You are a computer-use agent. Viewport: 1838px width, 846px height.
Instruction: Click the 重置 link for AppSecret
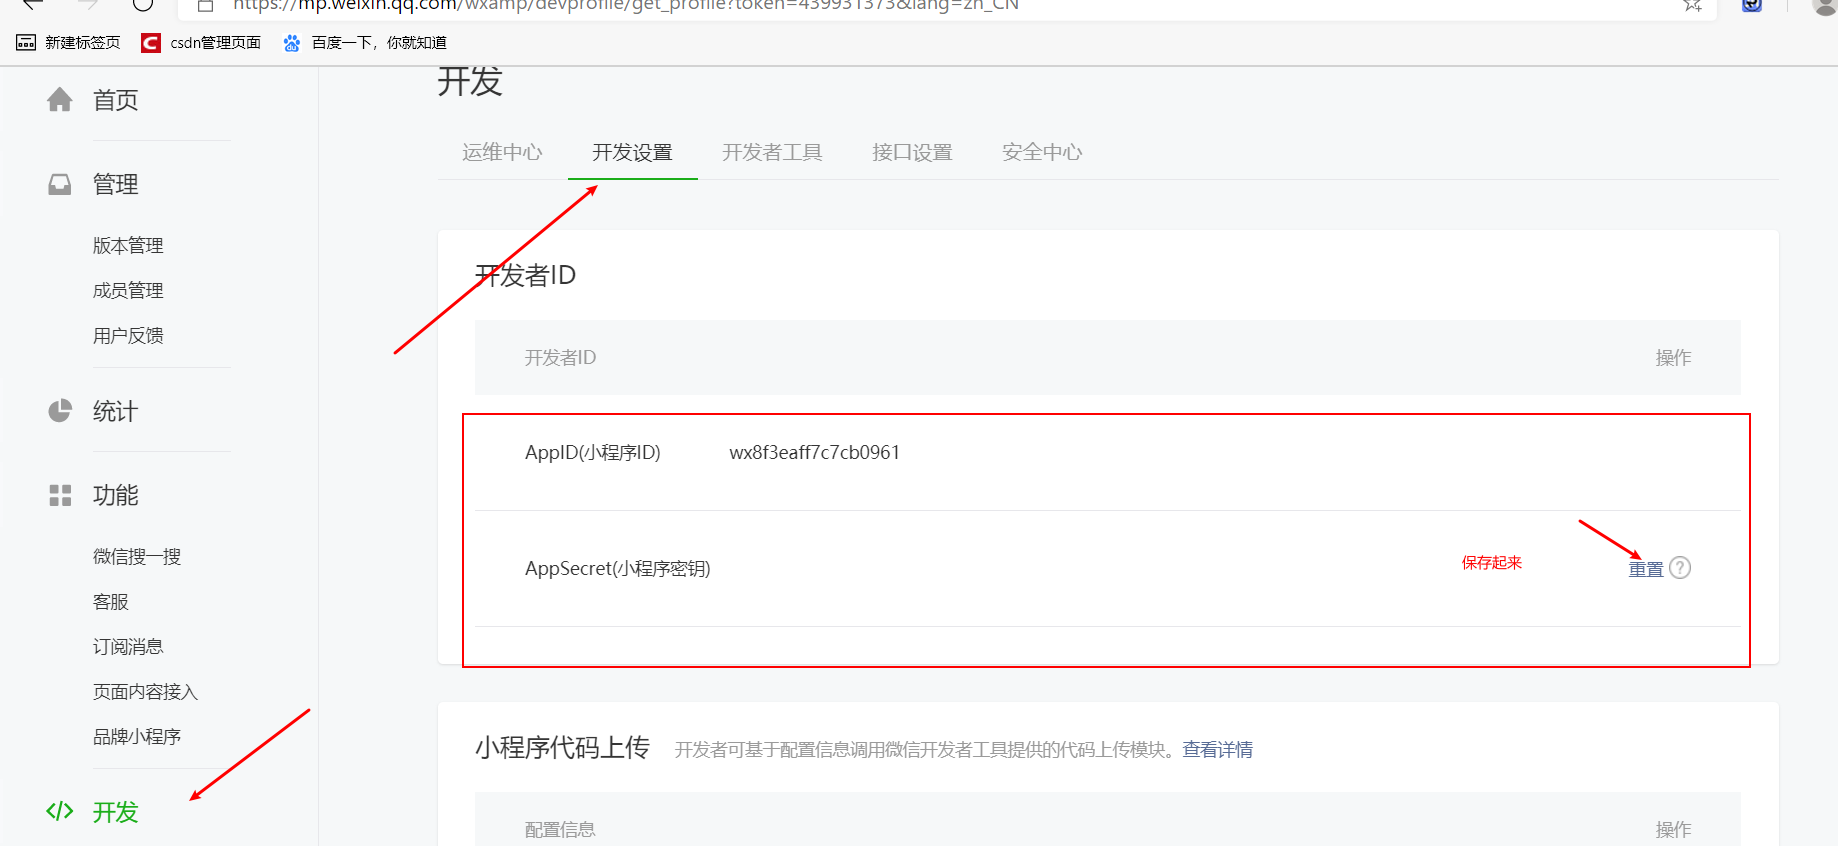(1646, 569)
